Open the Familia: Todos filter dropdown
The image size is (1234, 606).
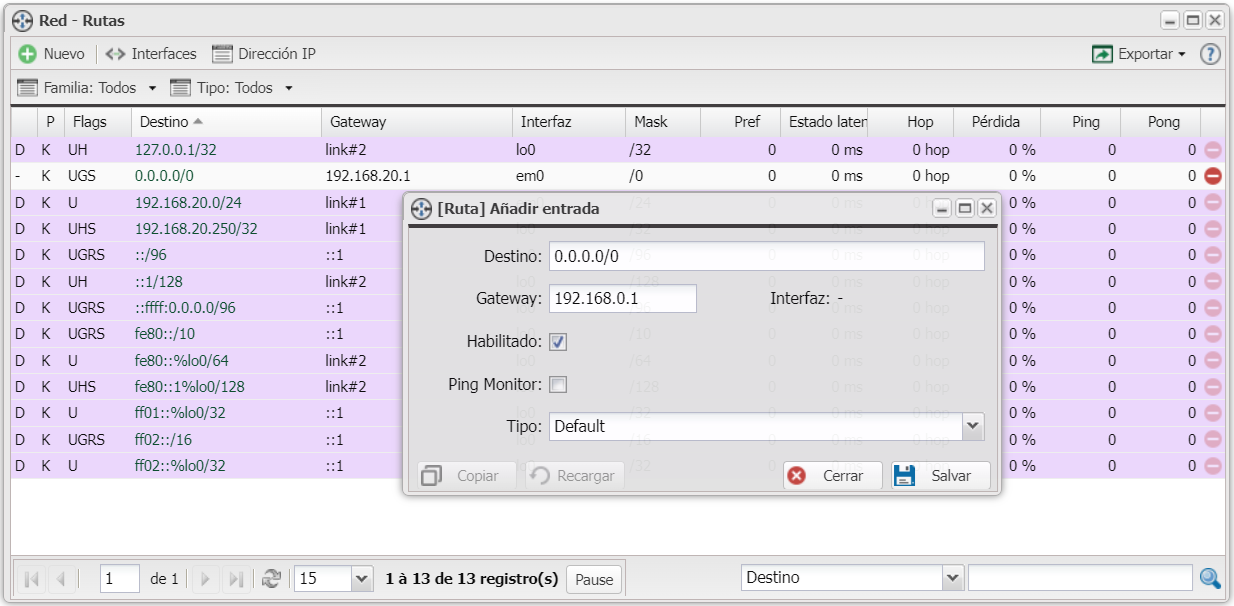88,88
